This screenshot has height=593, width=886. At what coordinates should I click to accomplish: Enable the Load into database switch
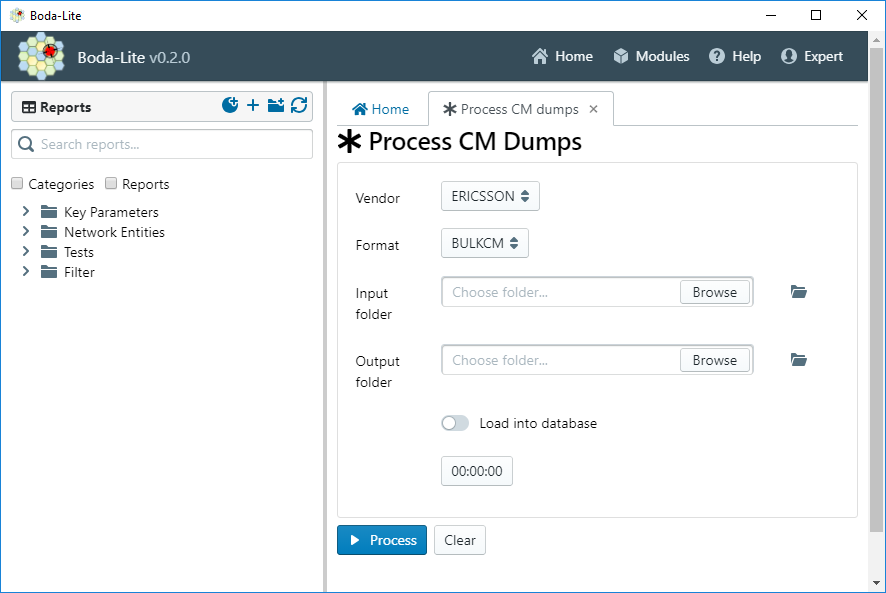pos(455,423)
